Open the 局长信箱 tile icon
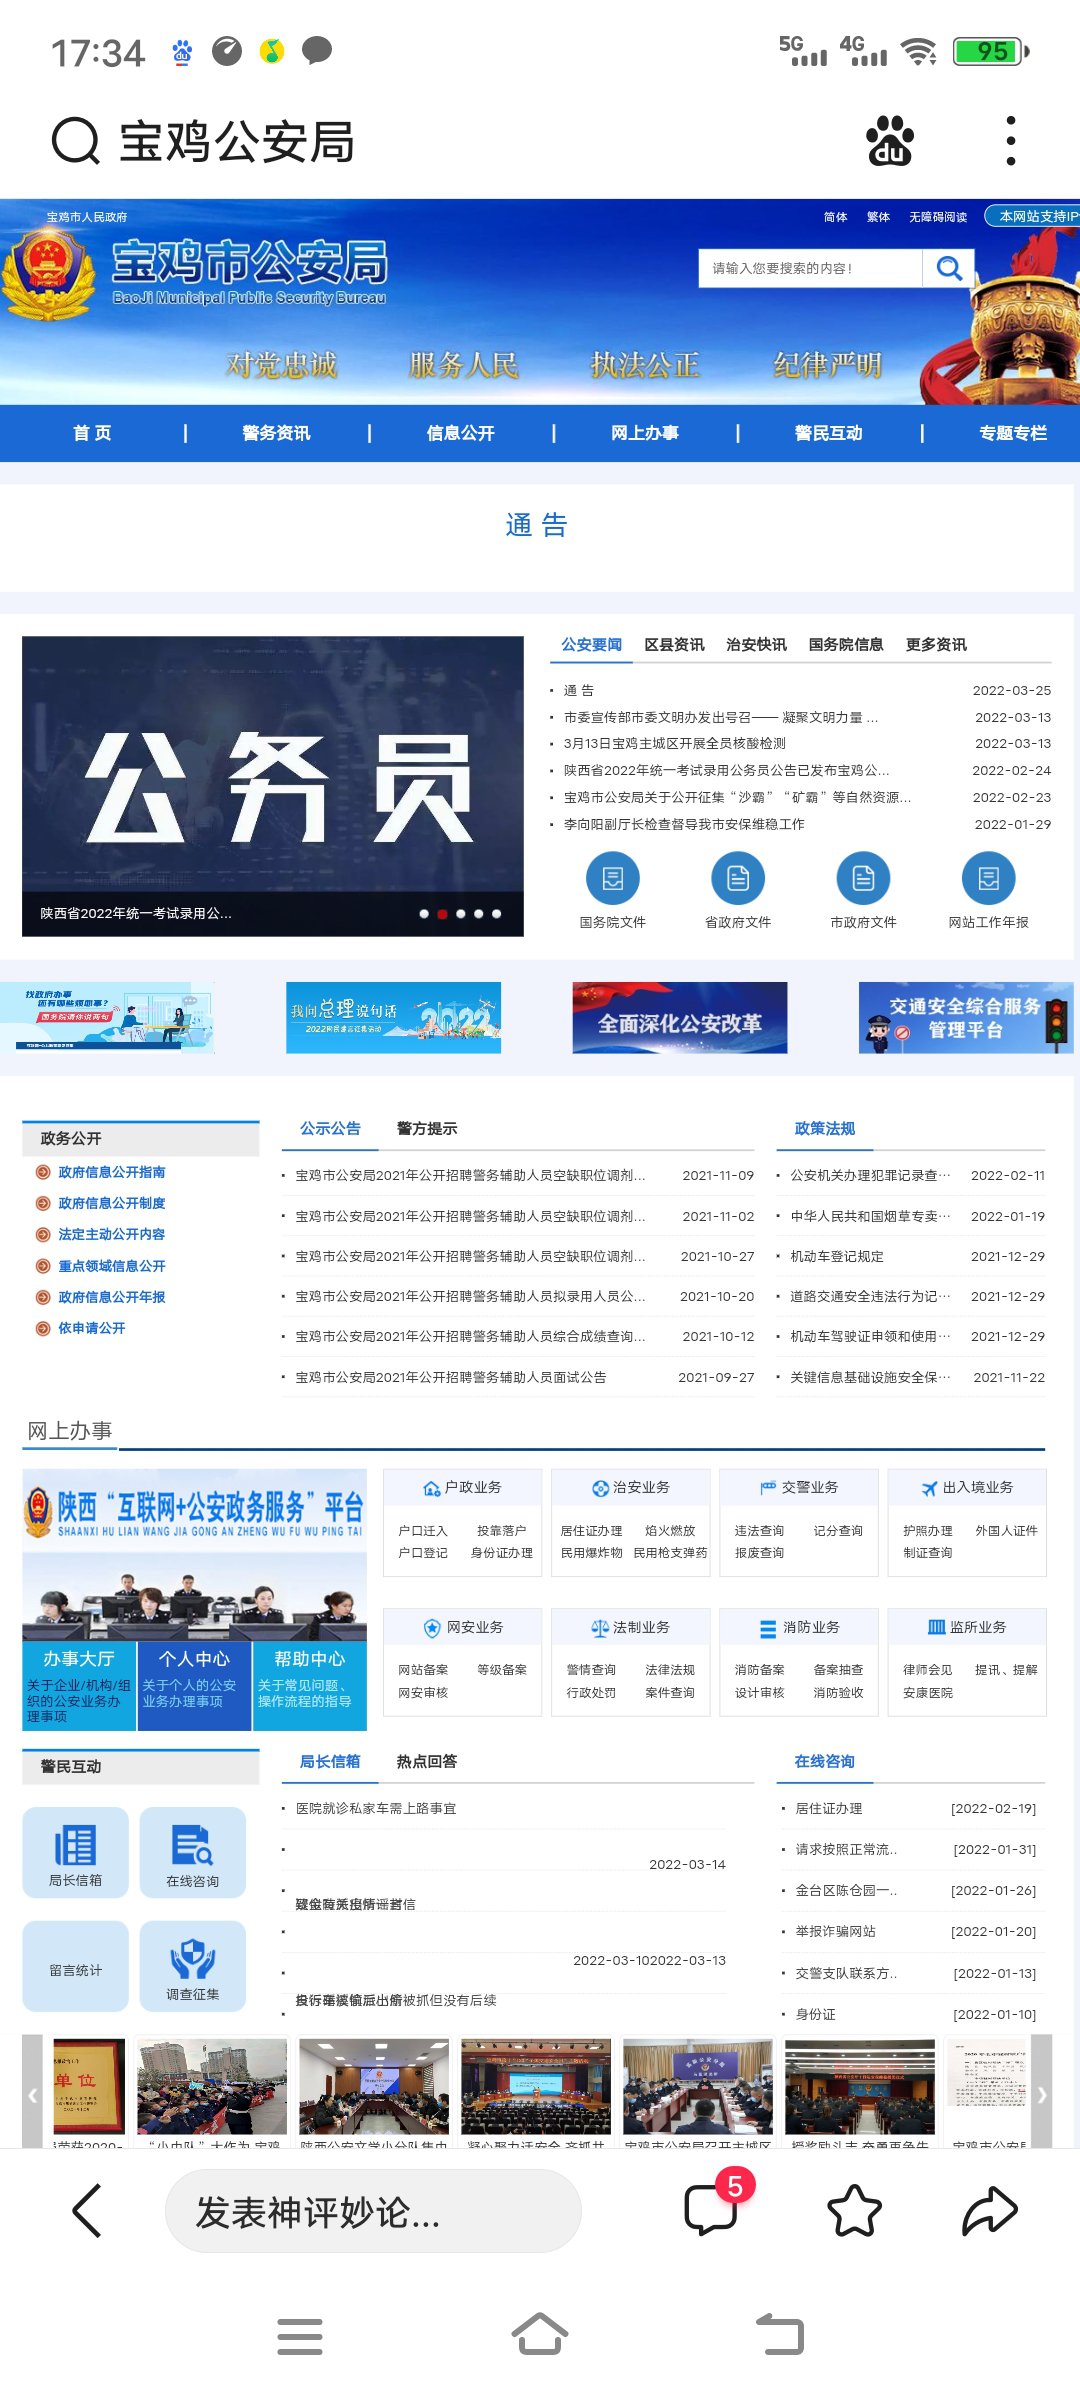 (x=76, y=1852)
